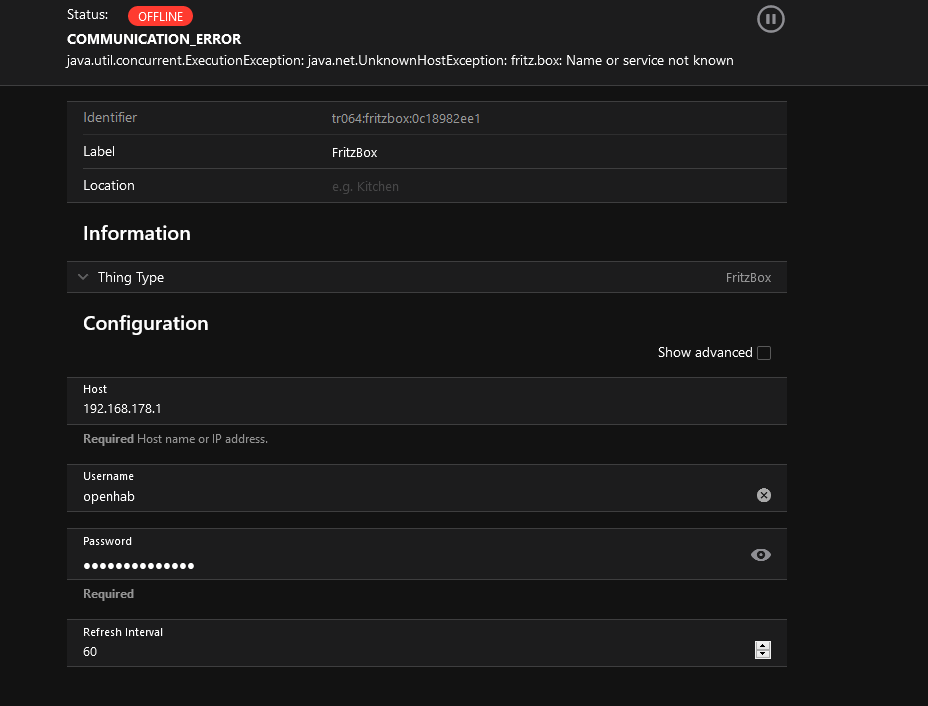Click the UnknownHostException error message

point(400,61)
